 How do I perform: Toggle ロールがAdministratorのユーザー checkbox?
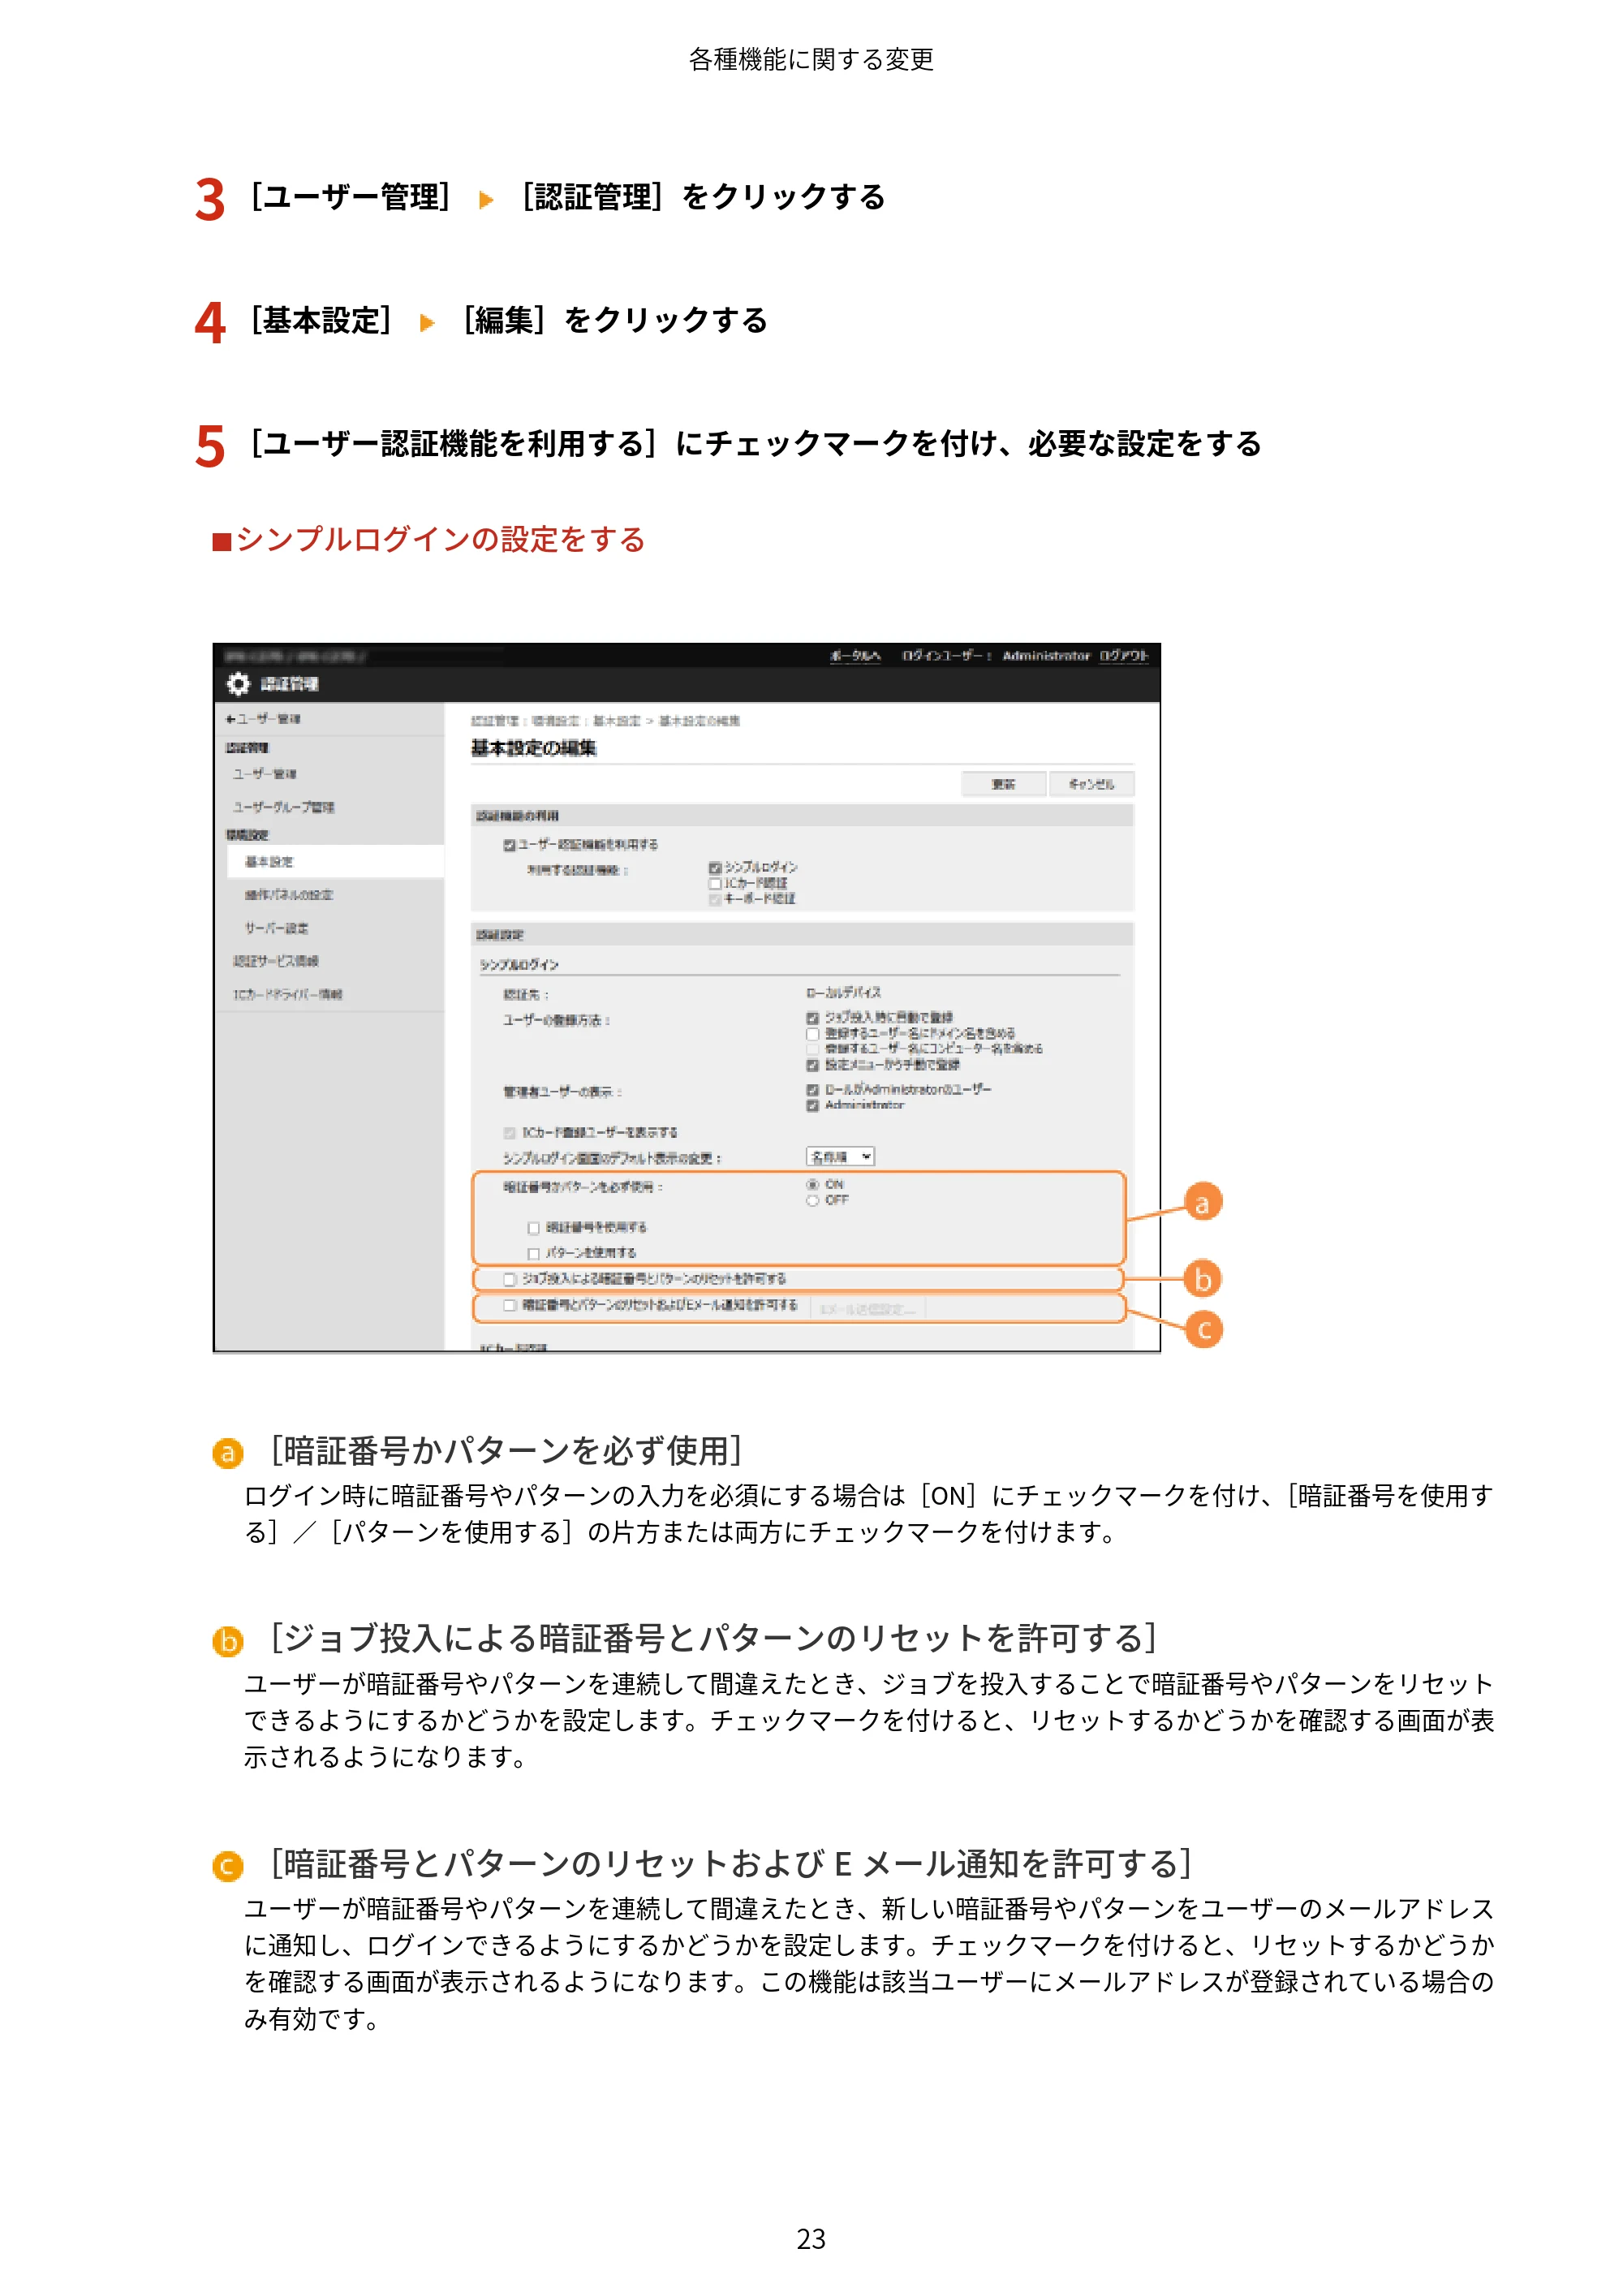coord(813,1090)
